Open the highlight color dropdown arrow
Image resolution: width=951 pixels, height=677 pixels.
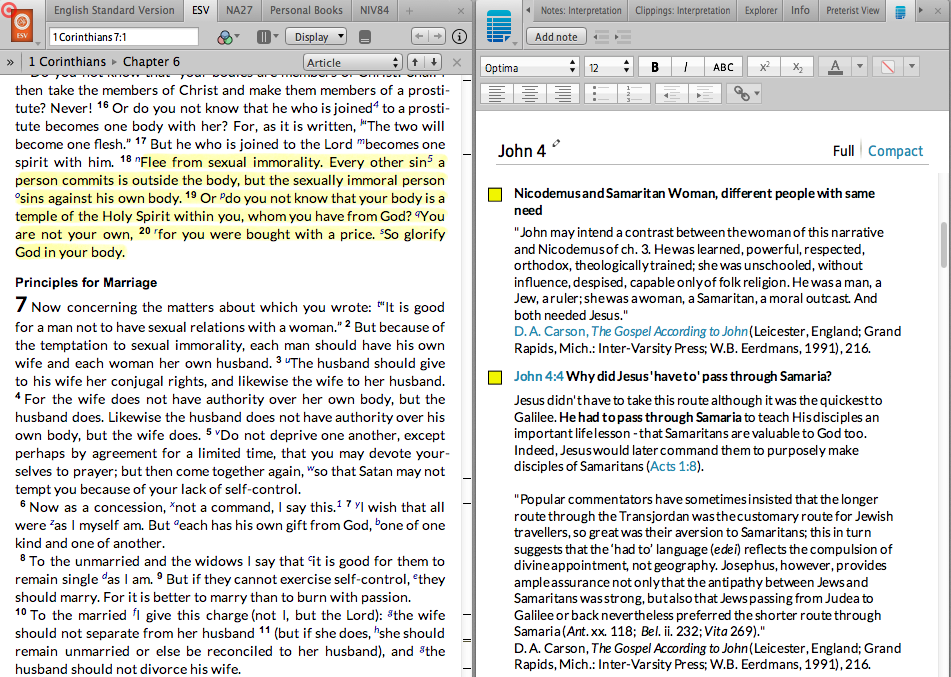click(x=912, y=67)
